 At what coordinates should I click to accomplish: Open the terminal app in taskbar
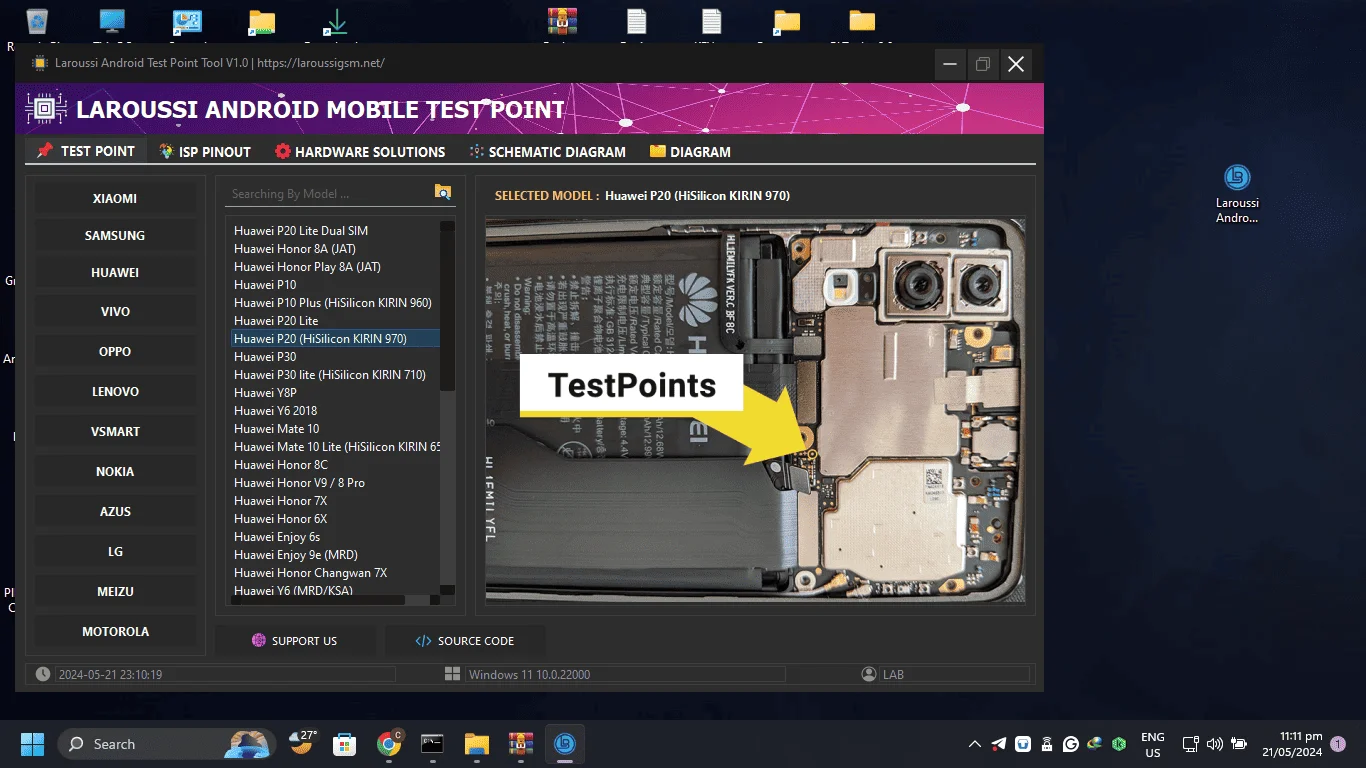point(432,744)
